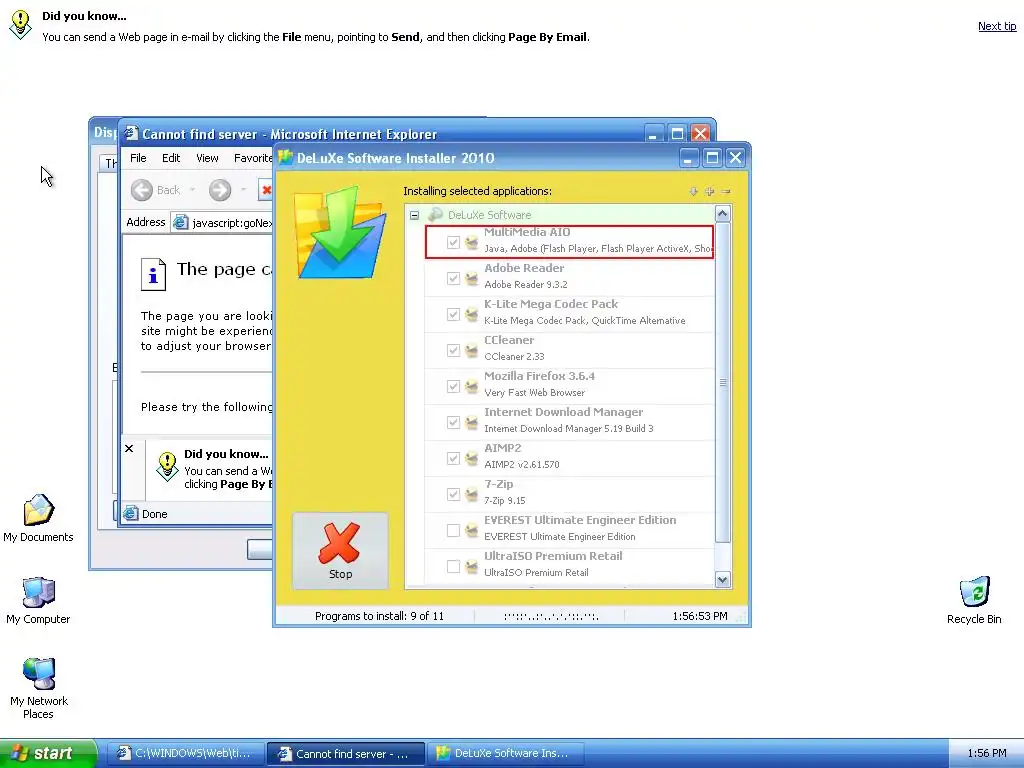
Task: Click the Stop installation button
Action: tap(340, 551)
